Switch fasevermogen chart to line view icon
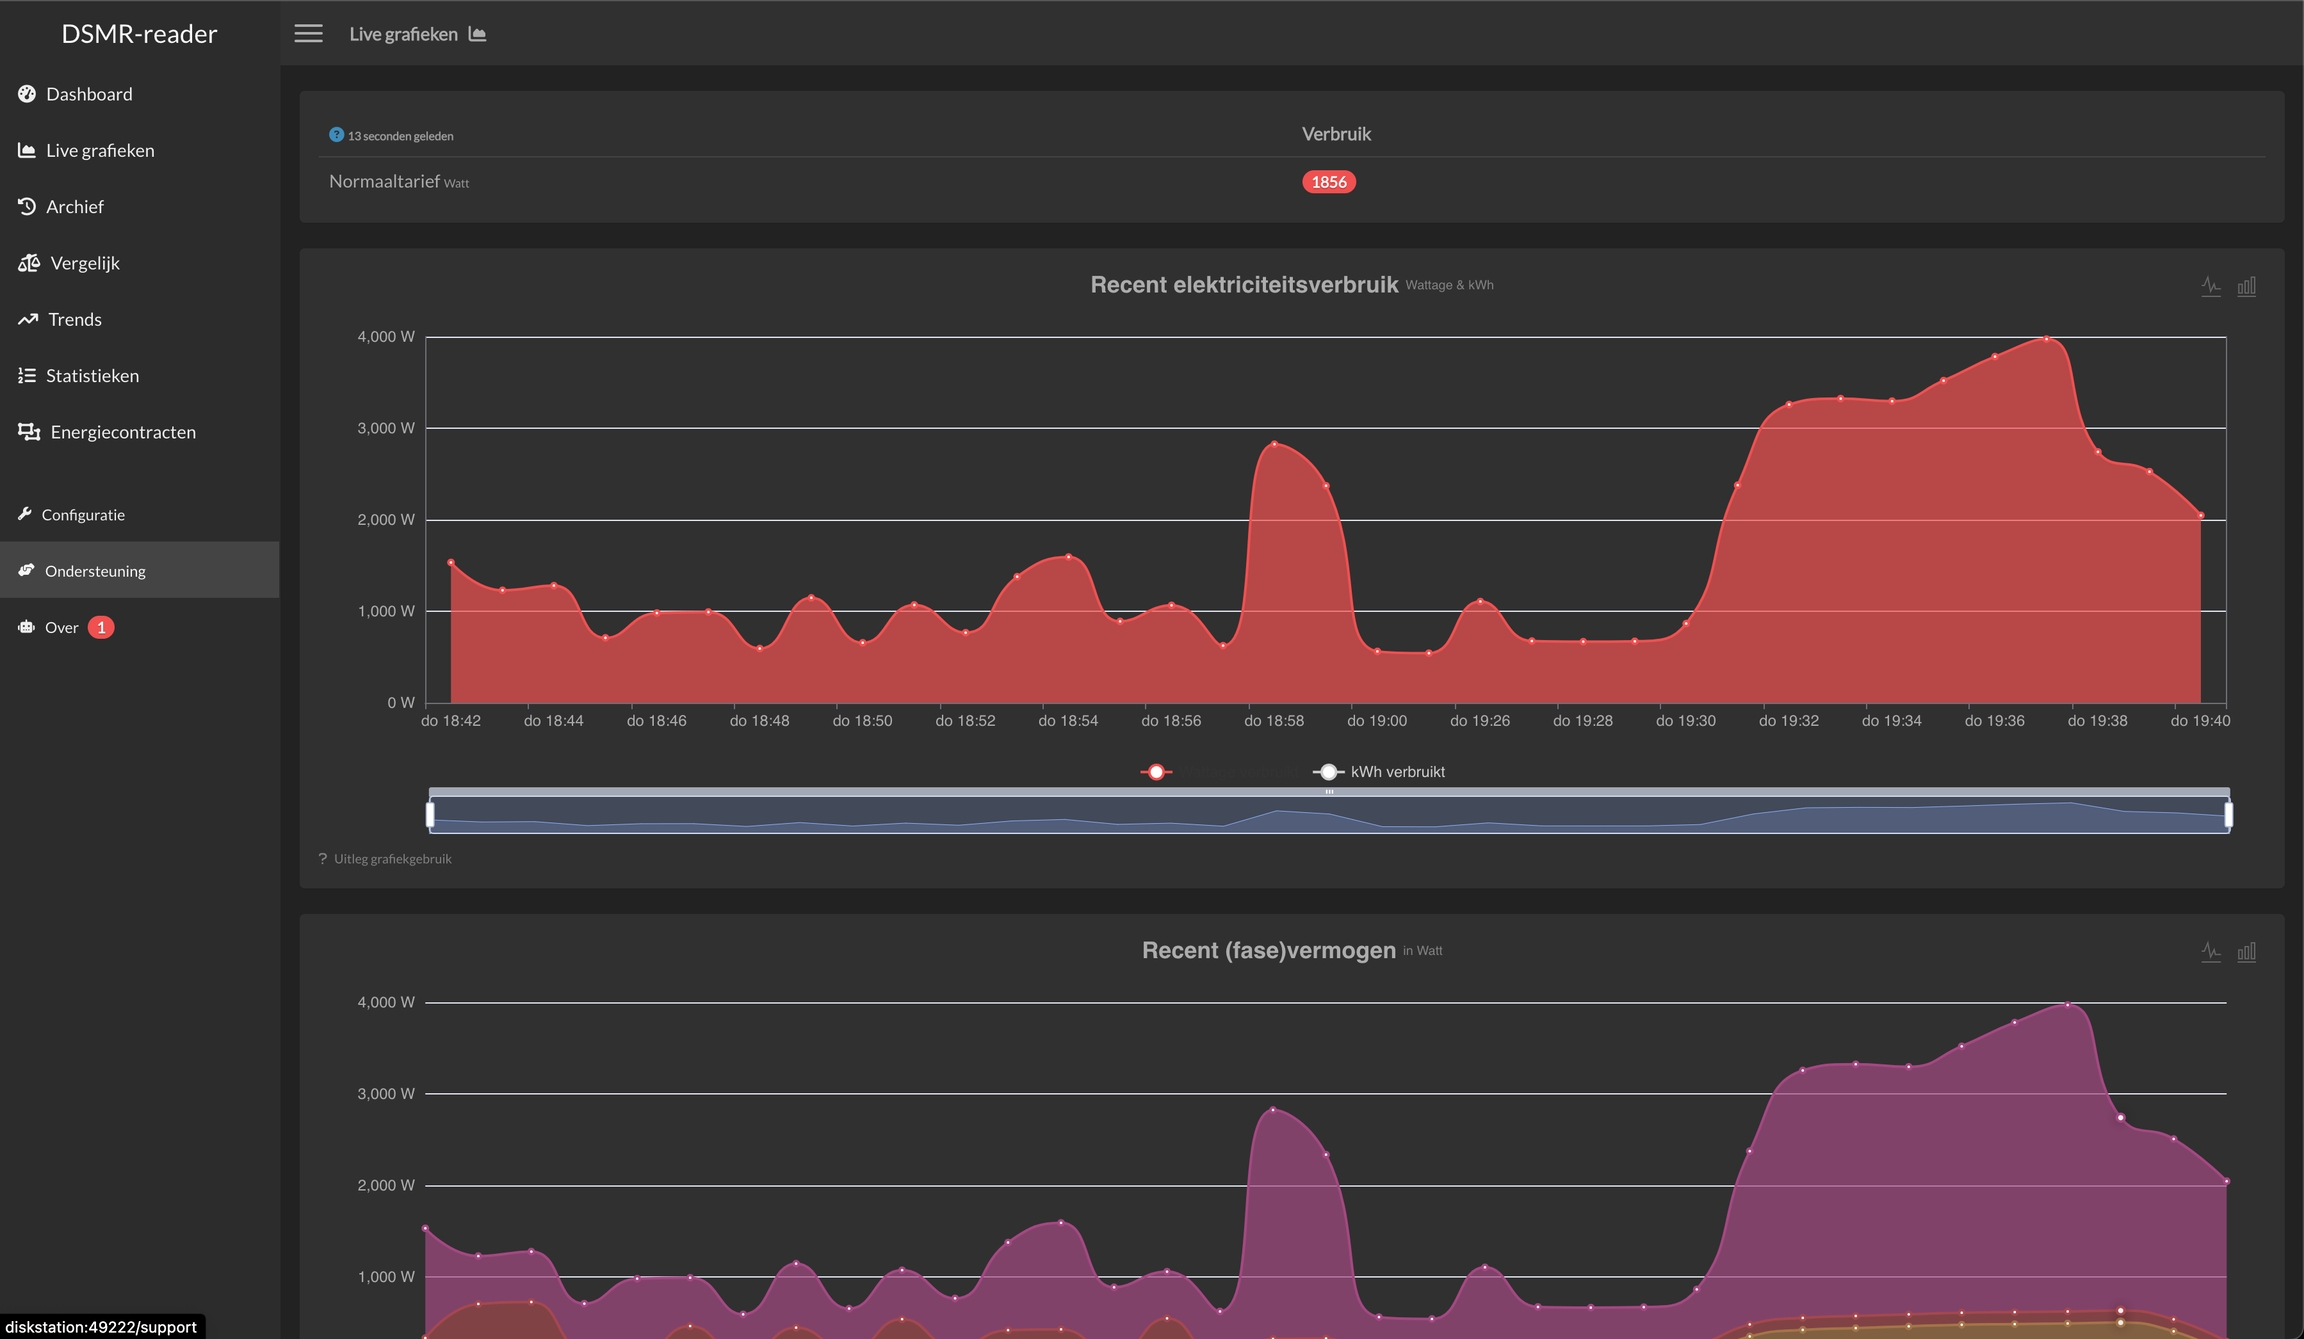2304x1339 pixels. 2211,952
